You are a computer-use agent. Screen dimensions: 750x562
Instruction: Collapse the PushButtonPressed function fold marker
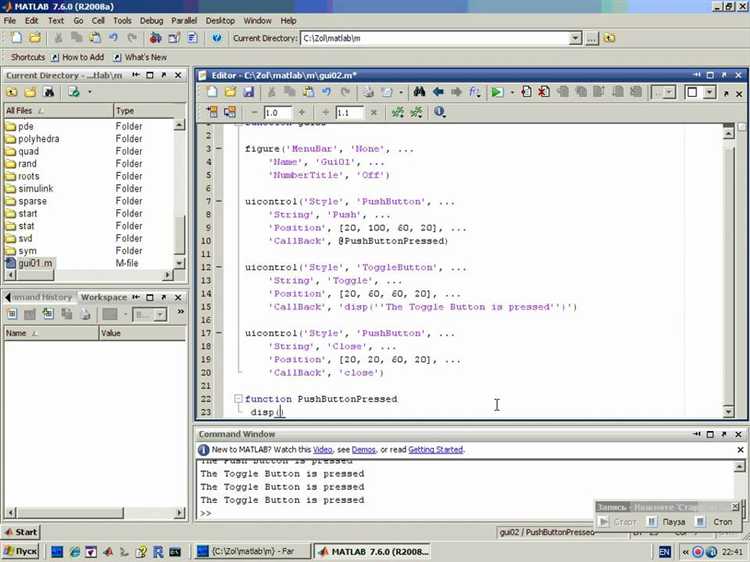click(238, 398)
